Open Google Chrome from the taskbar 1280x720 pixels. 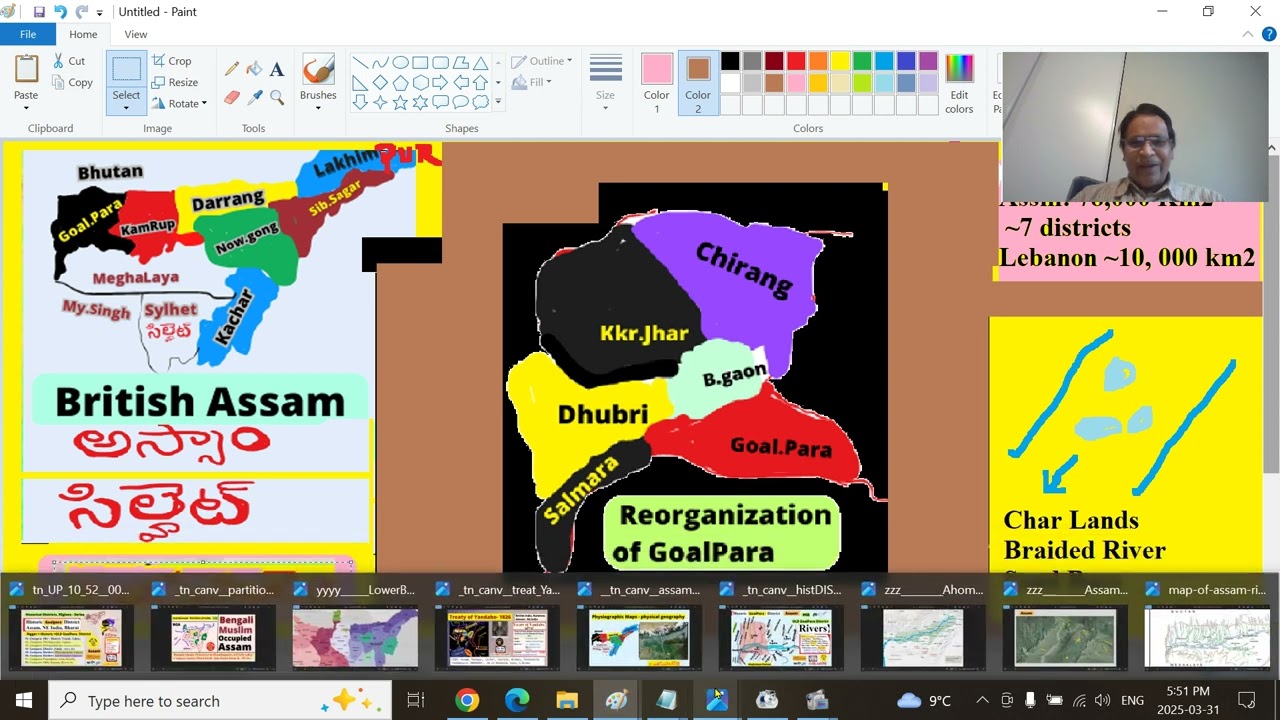467,700
